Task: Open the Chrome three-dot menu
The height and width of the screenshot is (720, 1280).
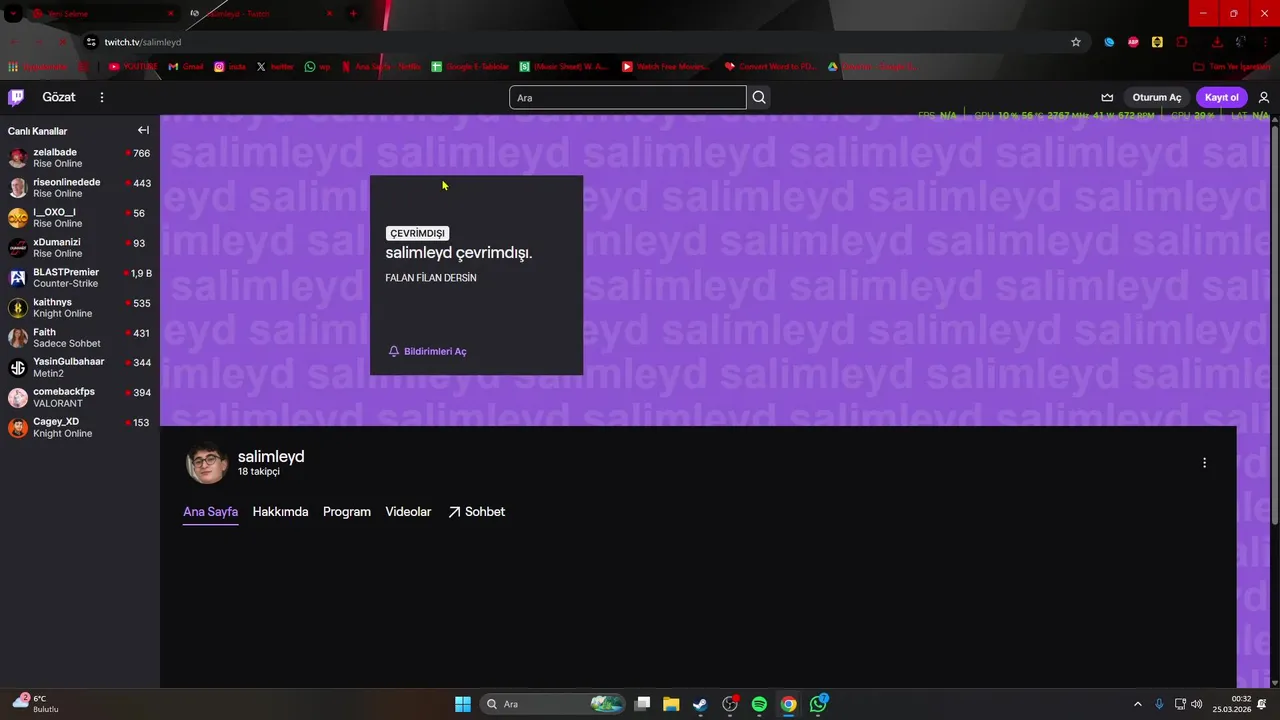Action: click(x=1265, y=42)
